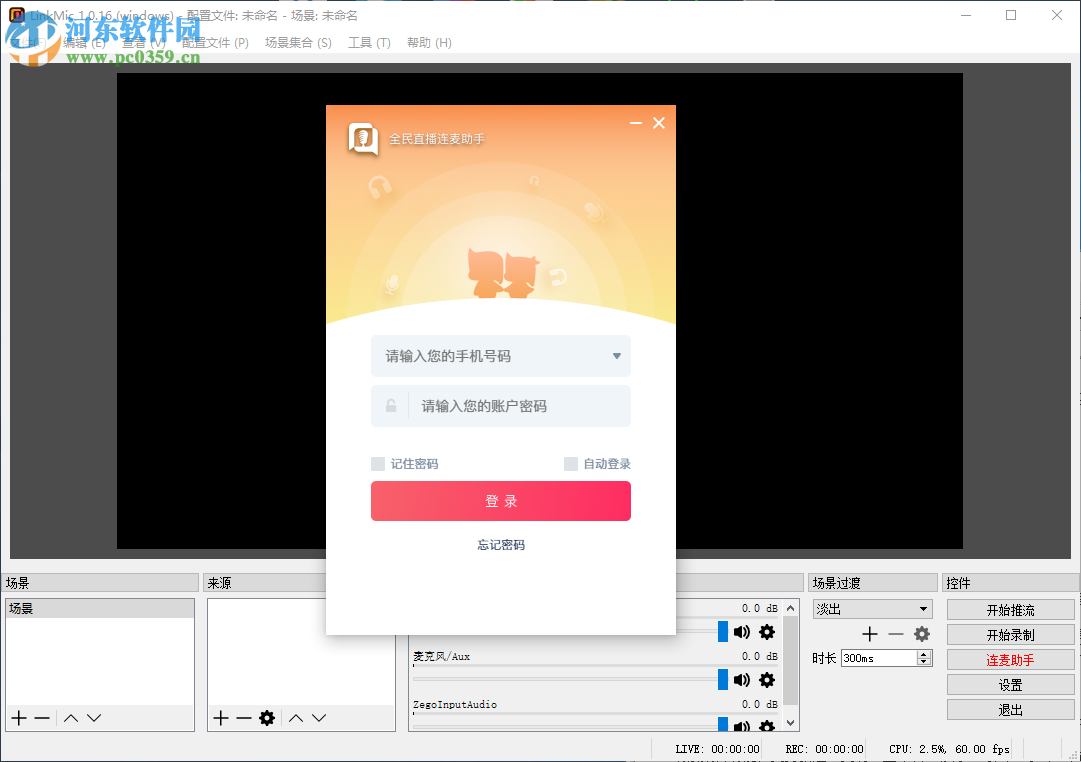Increase 时长 with the stepper arrow
Image resolution: width=1081 pixels, height=762 pixels.
point(922,653)
